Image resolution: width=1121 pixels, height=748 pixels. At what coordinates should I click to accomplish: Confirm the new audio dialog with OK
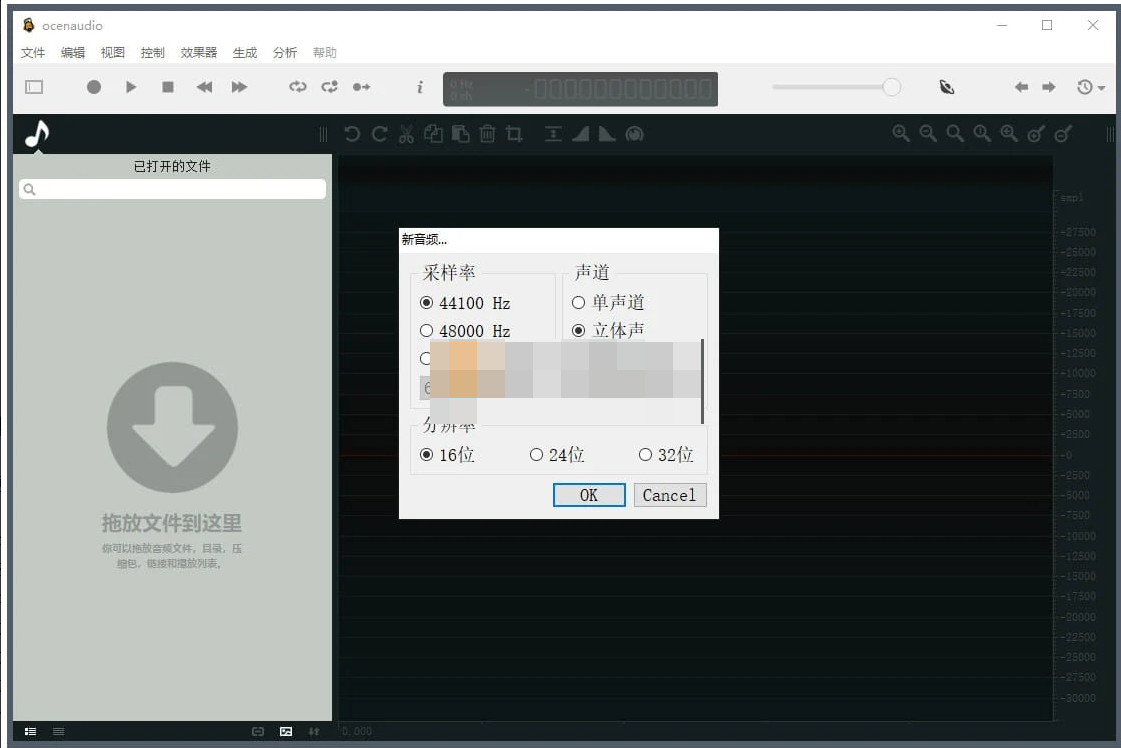(x=589, y=495)
